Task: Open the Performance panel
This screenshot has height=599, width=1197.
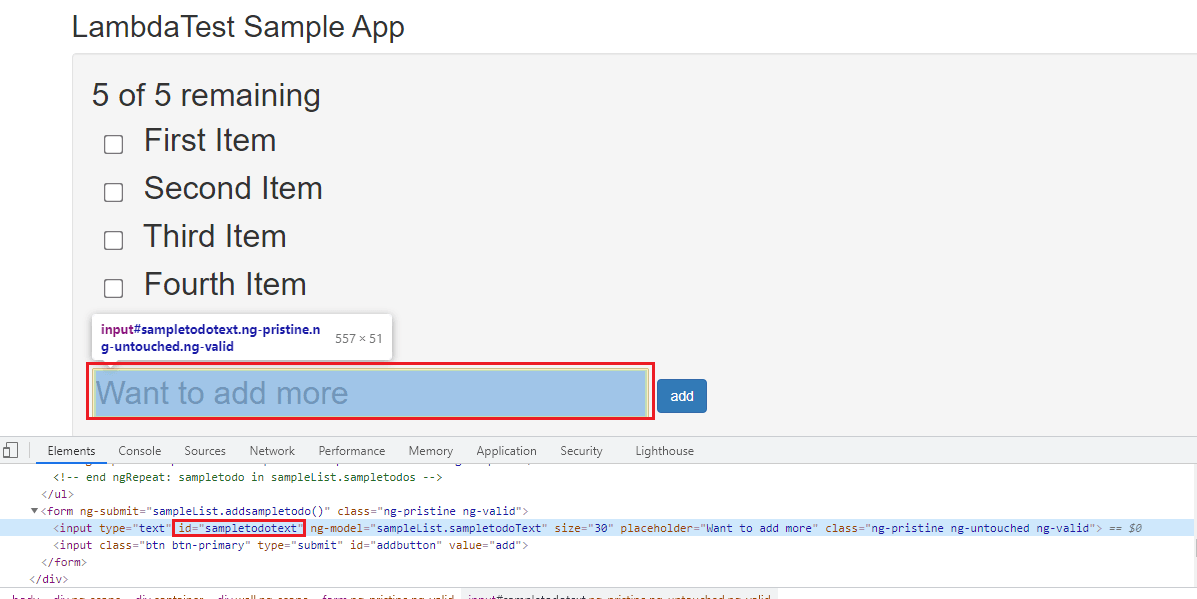Action: coord(351,450)
